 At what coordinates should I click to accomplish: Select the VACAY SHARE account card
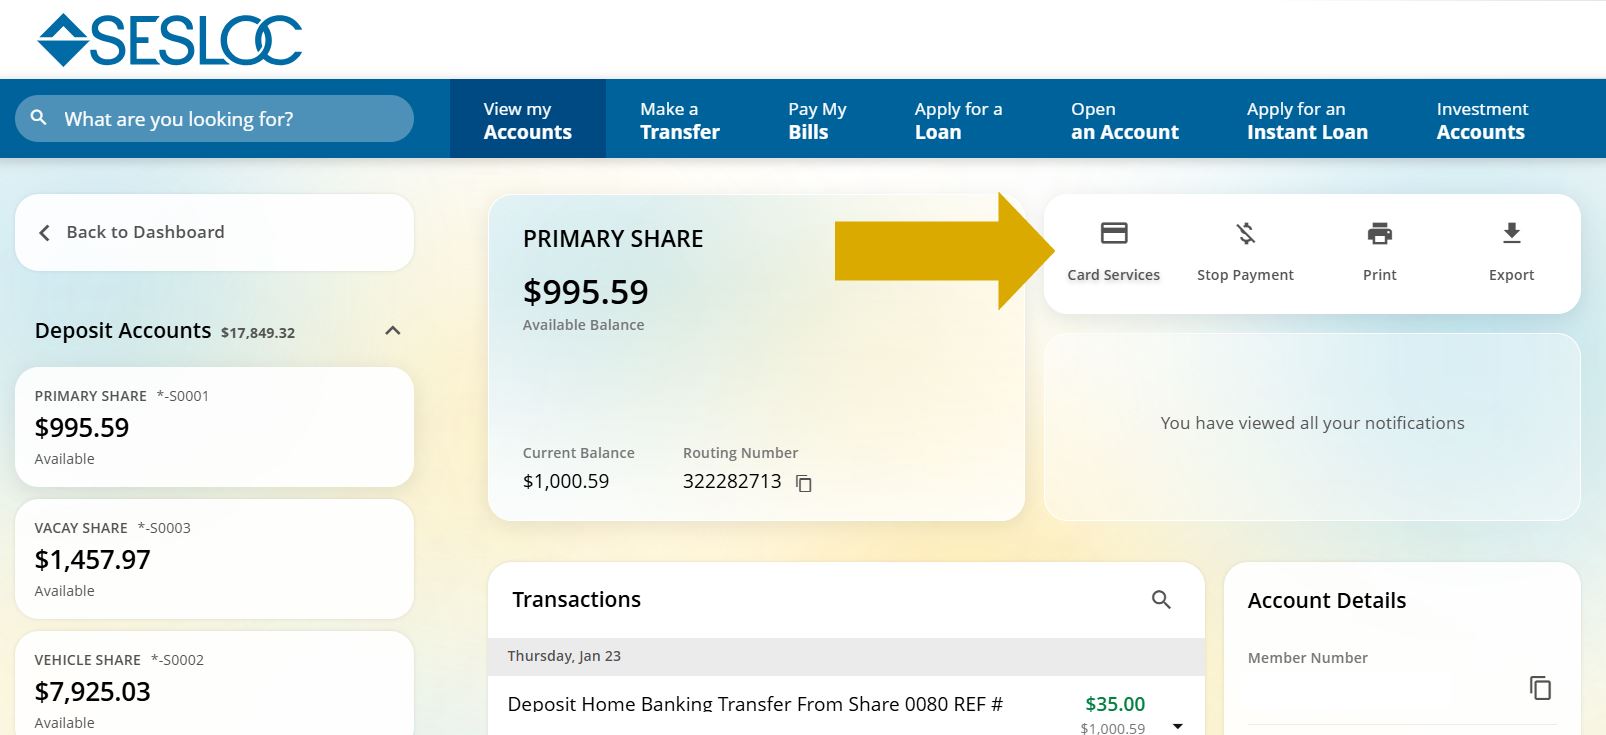[214, 558]
